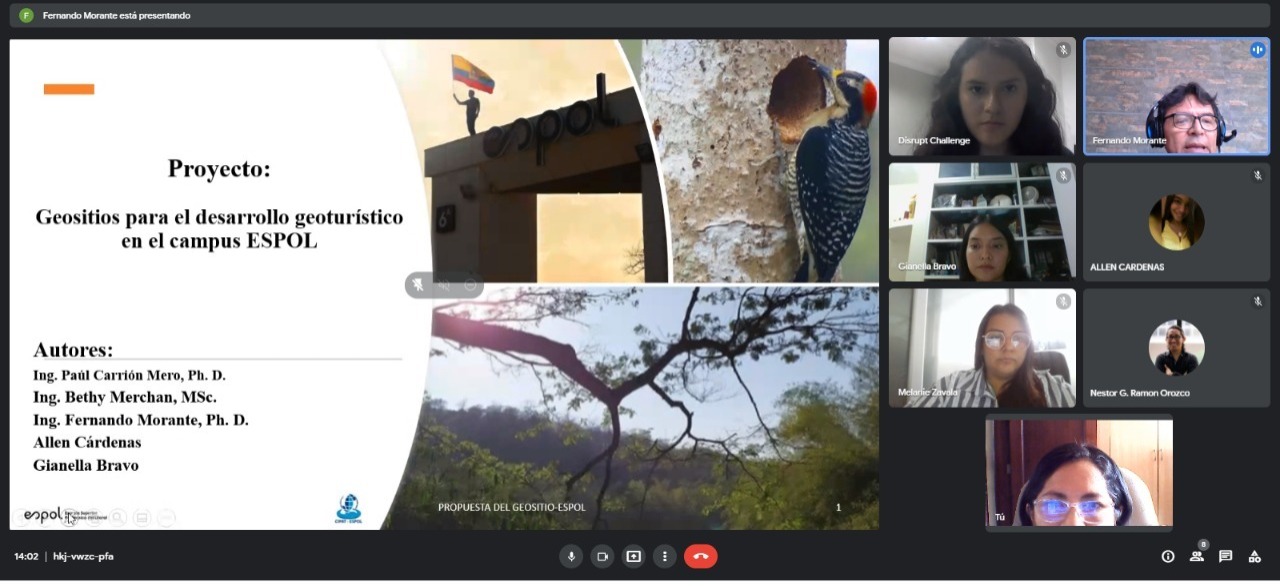Click 'Melanie Zavala' name label
This screenshot has height=586, width=1280.
(928, 392)
